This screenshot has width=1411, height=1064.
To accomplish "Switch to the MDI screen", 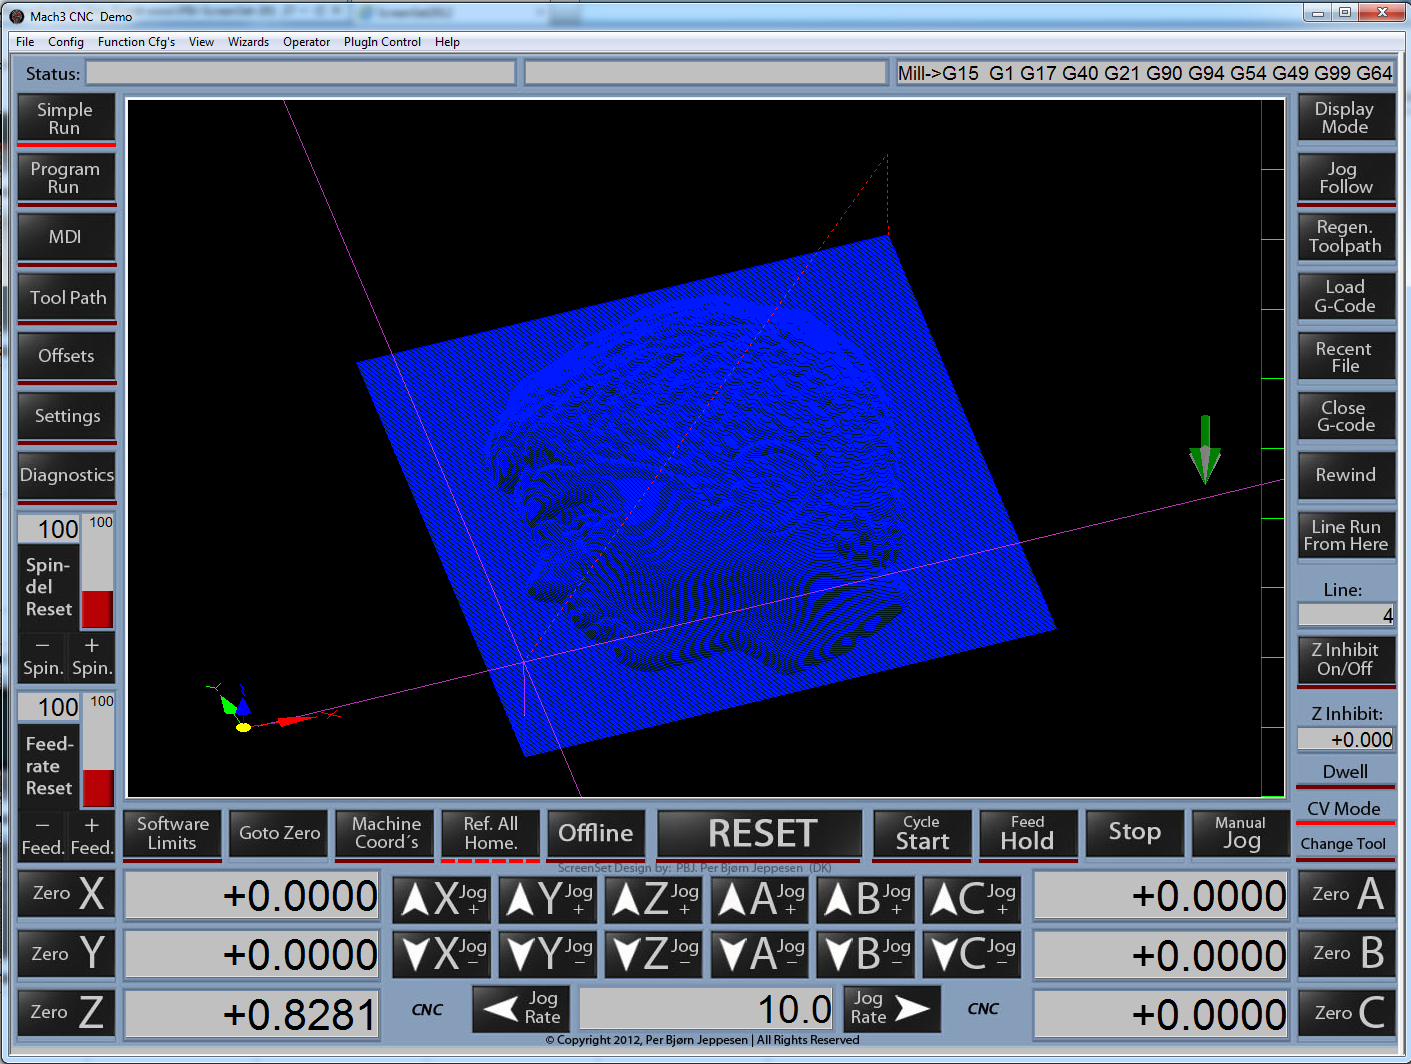I will 66,237.
